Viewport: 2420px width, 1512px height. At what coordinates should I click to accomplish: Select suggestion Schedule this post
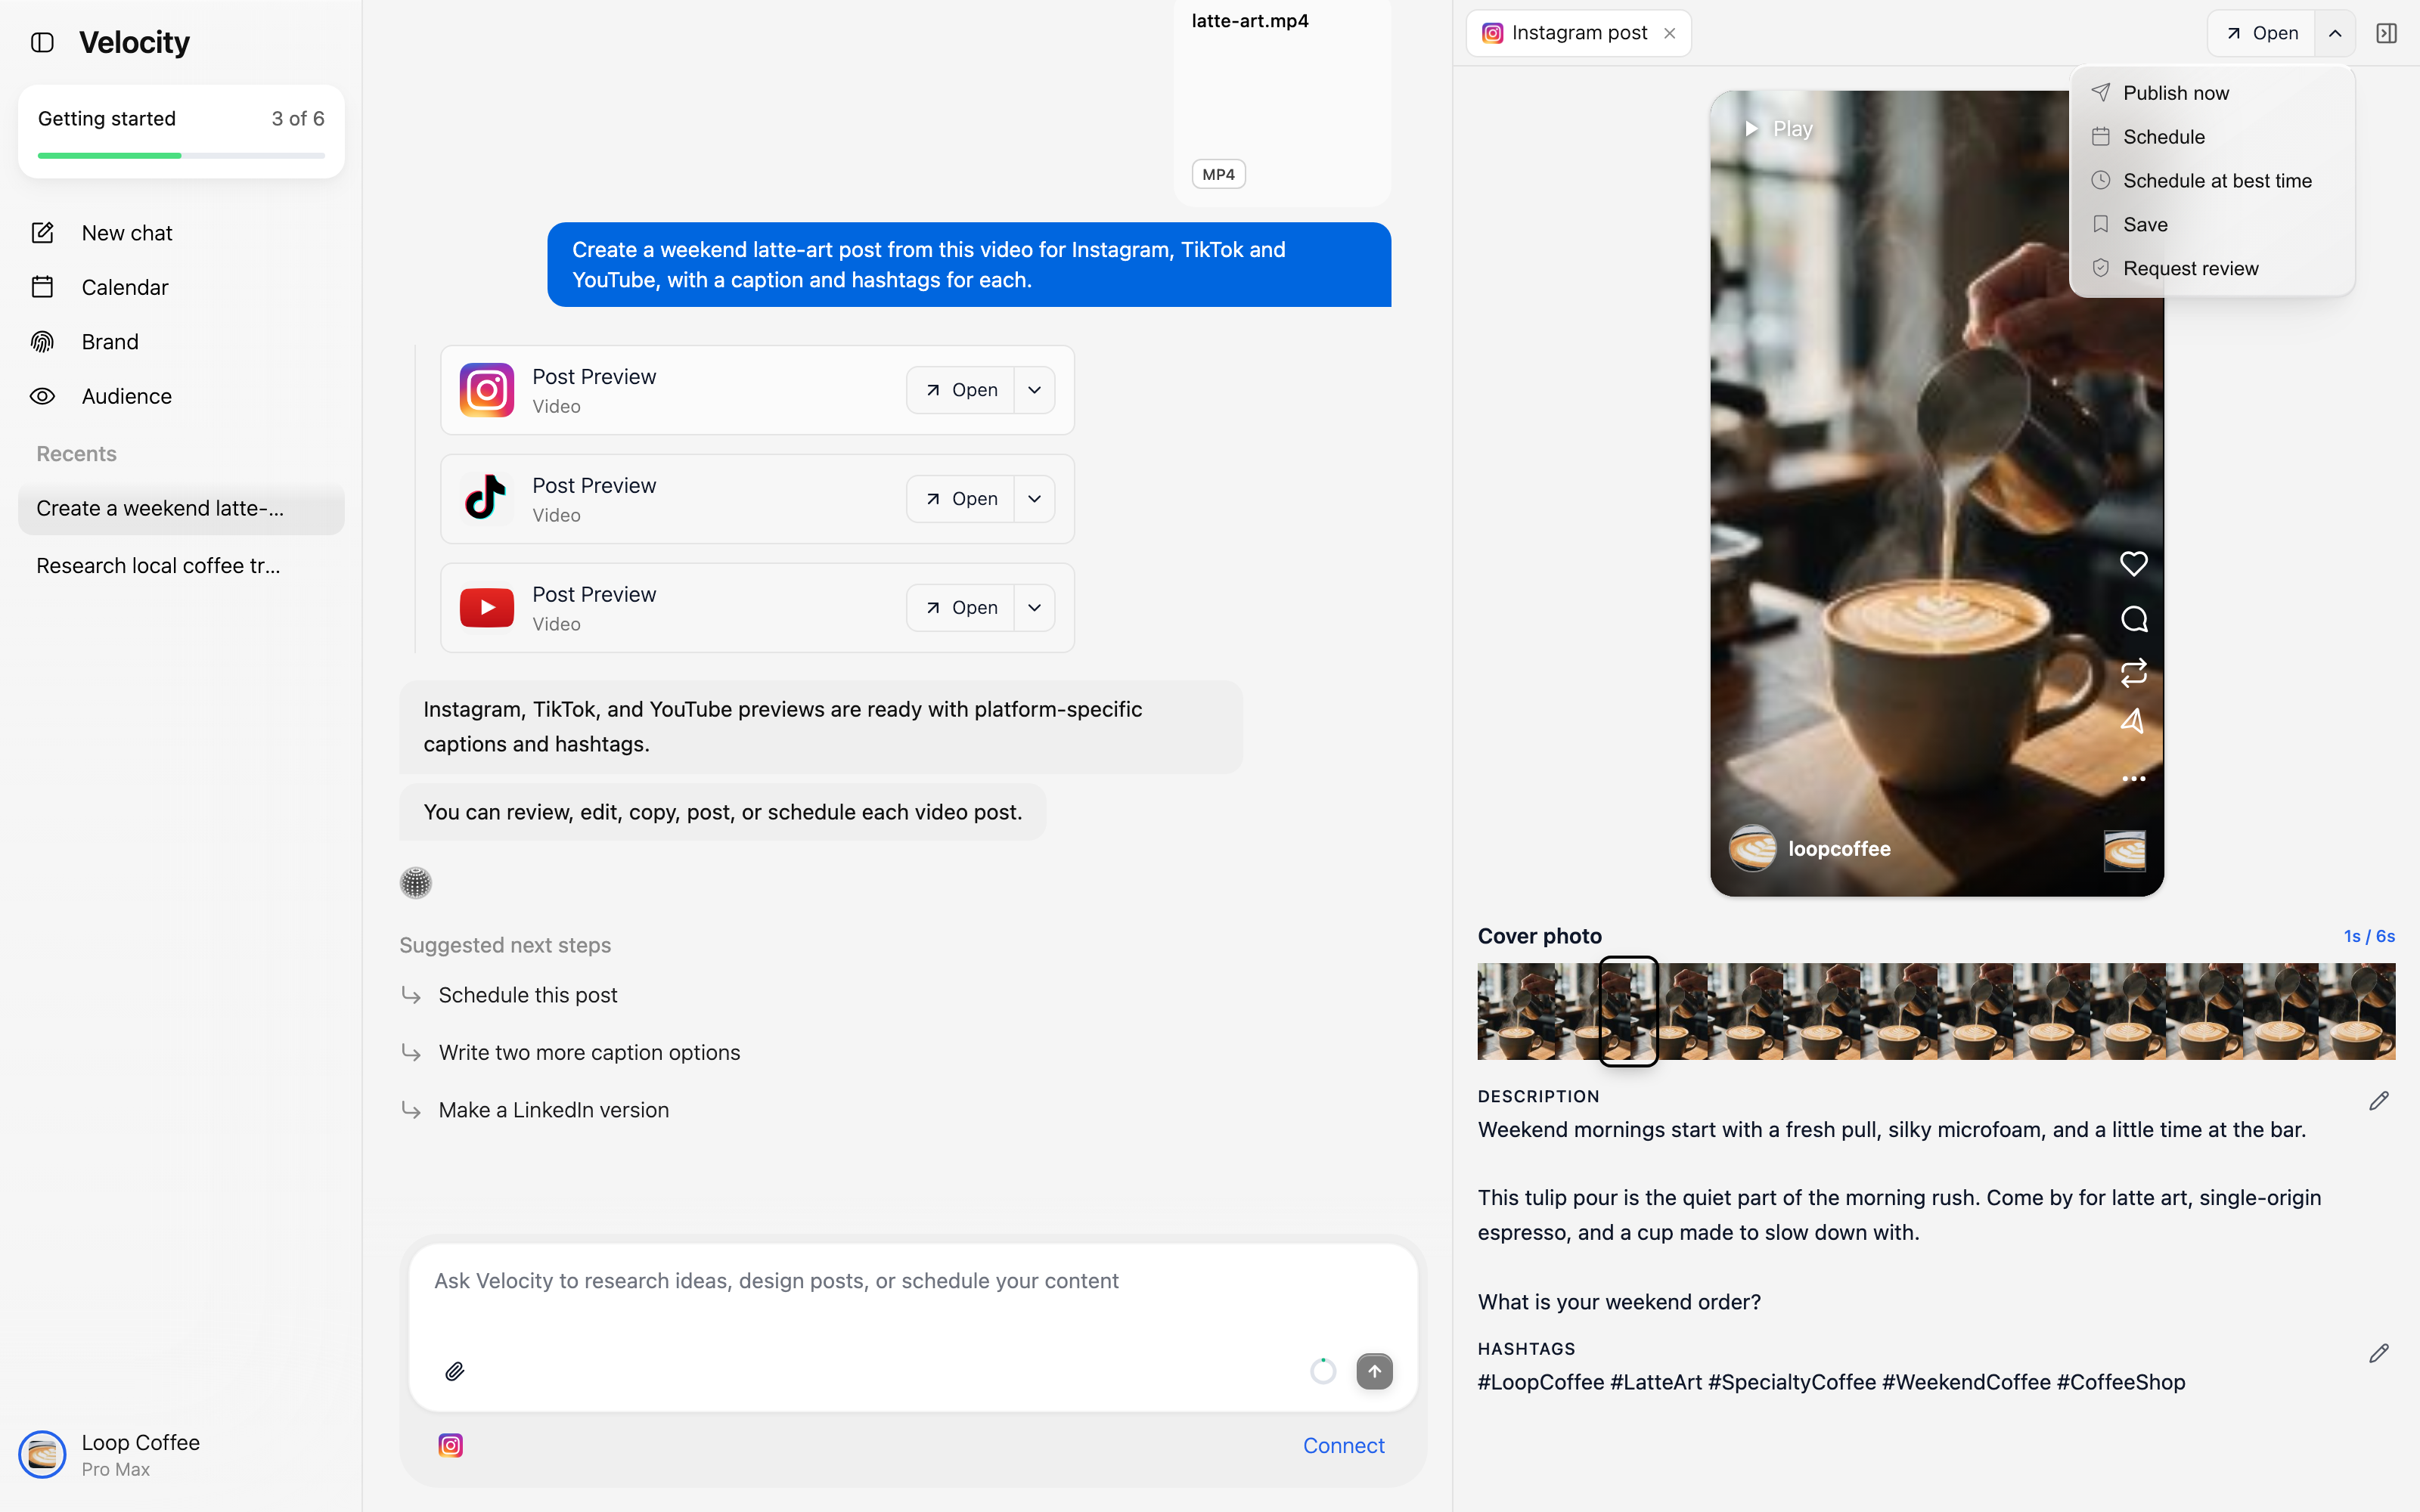(527, 995)
